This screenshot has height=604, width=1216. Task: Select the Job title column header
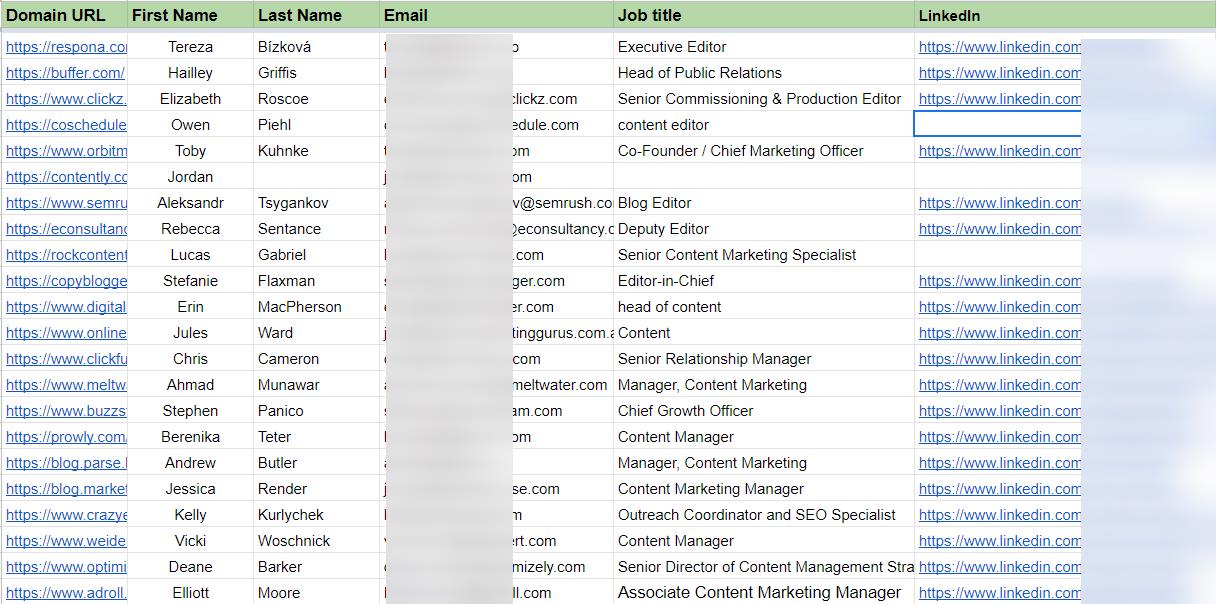pyautogui.click(x=764, y=15)
